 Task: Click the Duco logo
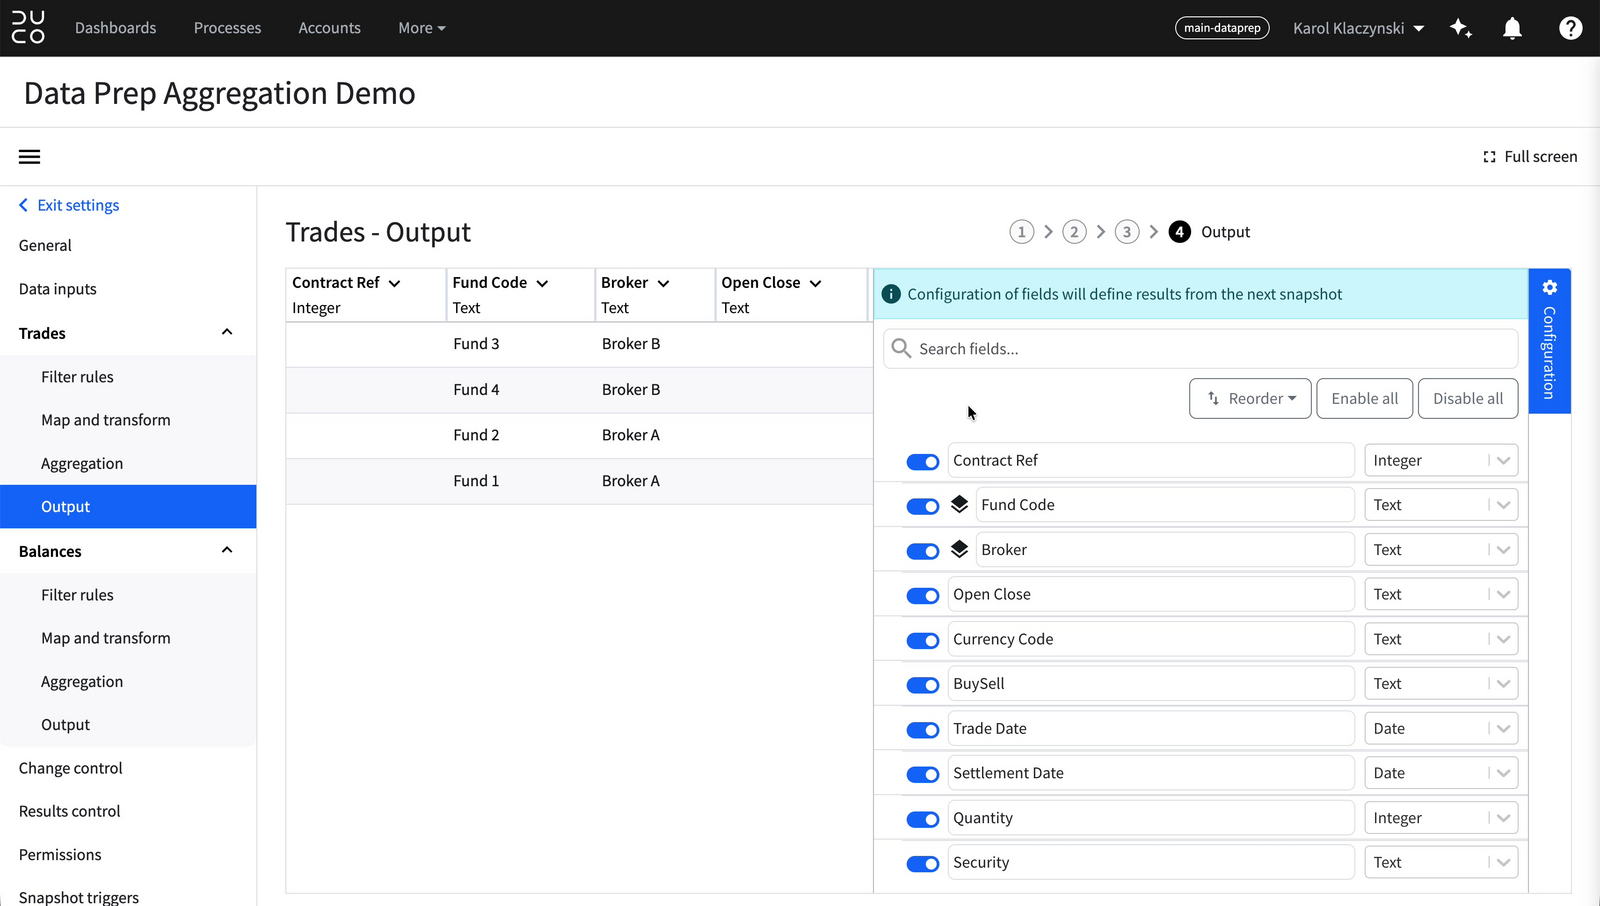coord(28,28)
